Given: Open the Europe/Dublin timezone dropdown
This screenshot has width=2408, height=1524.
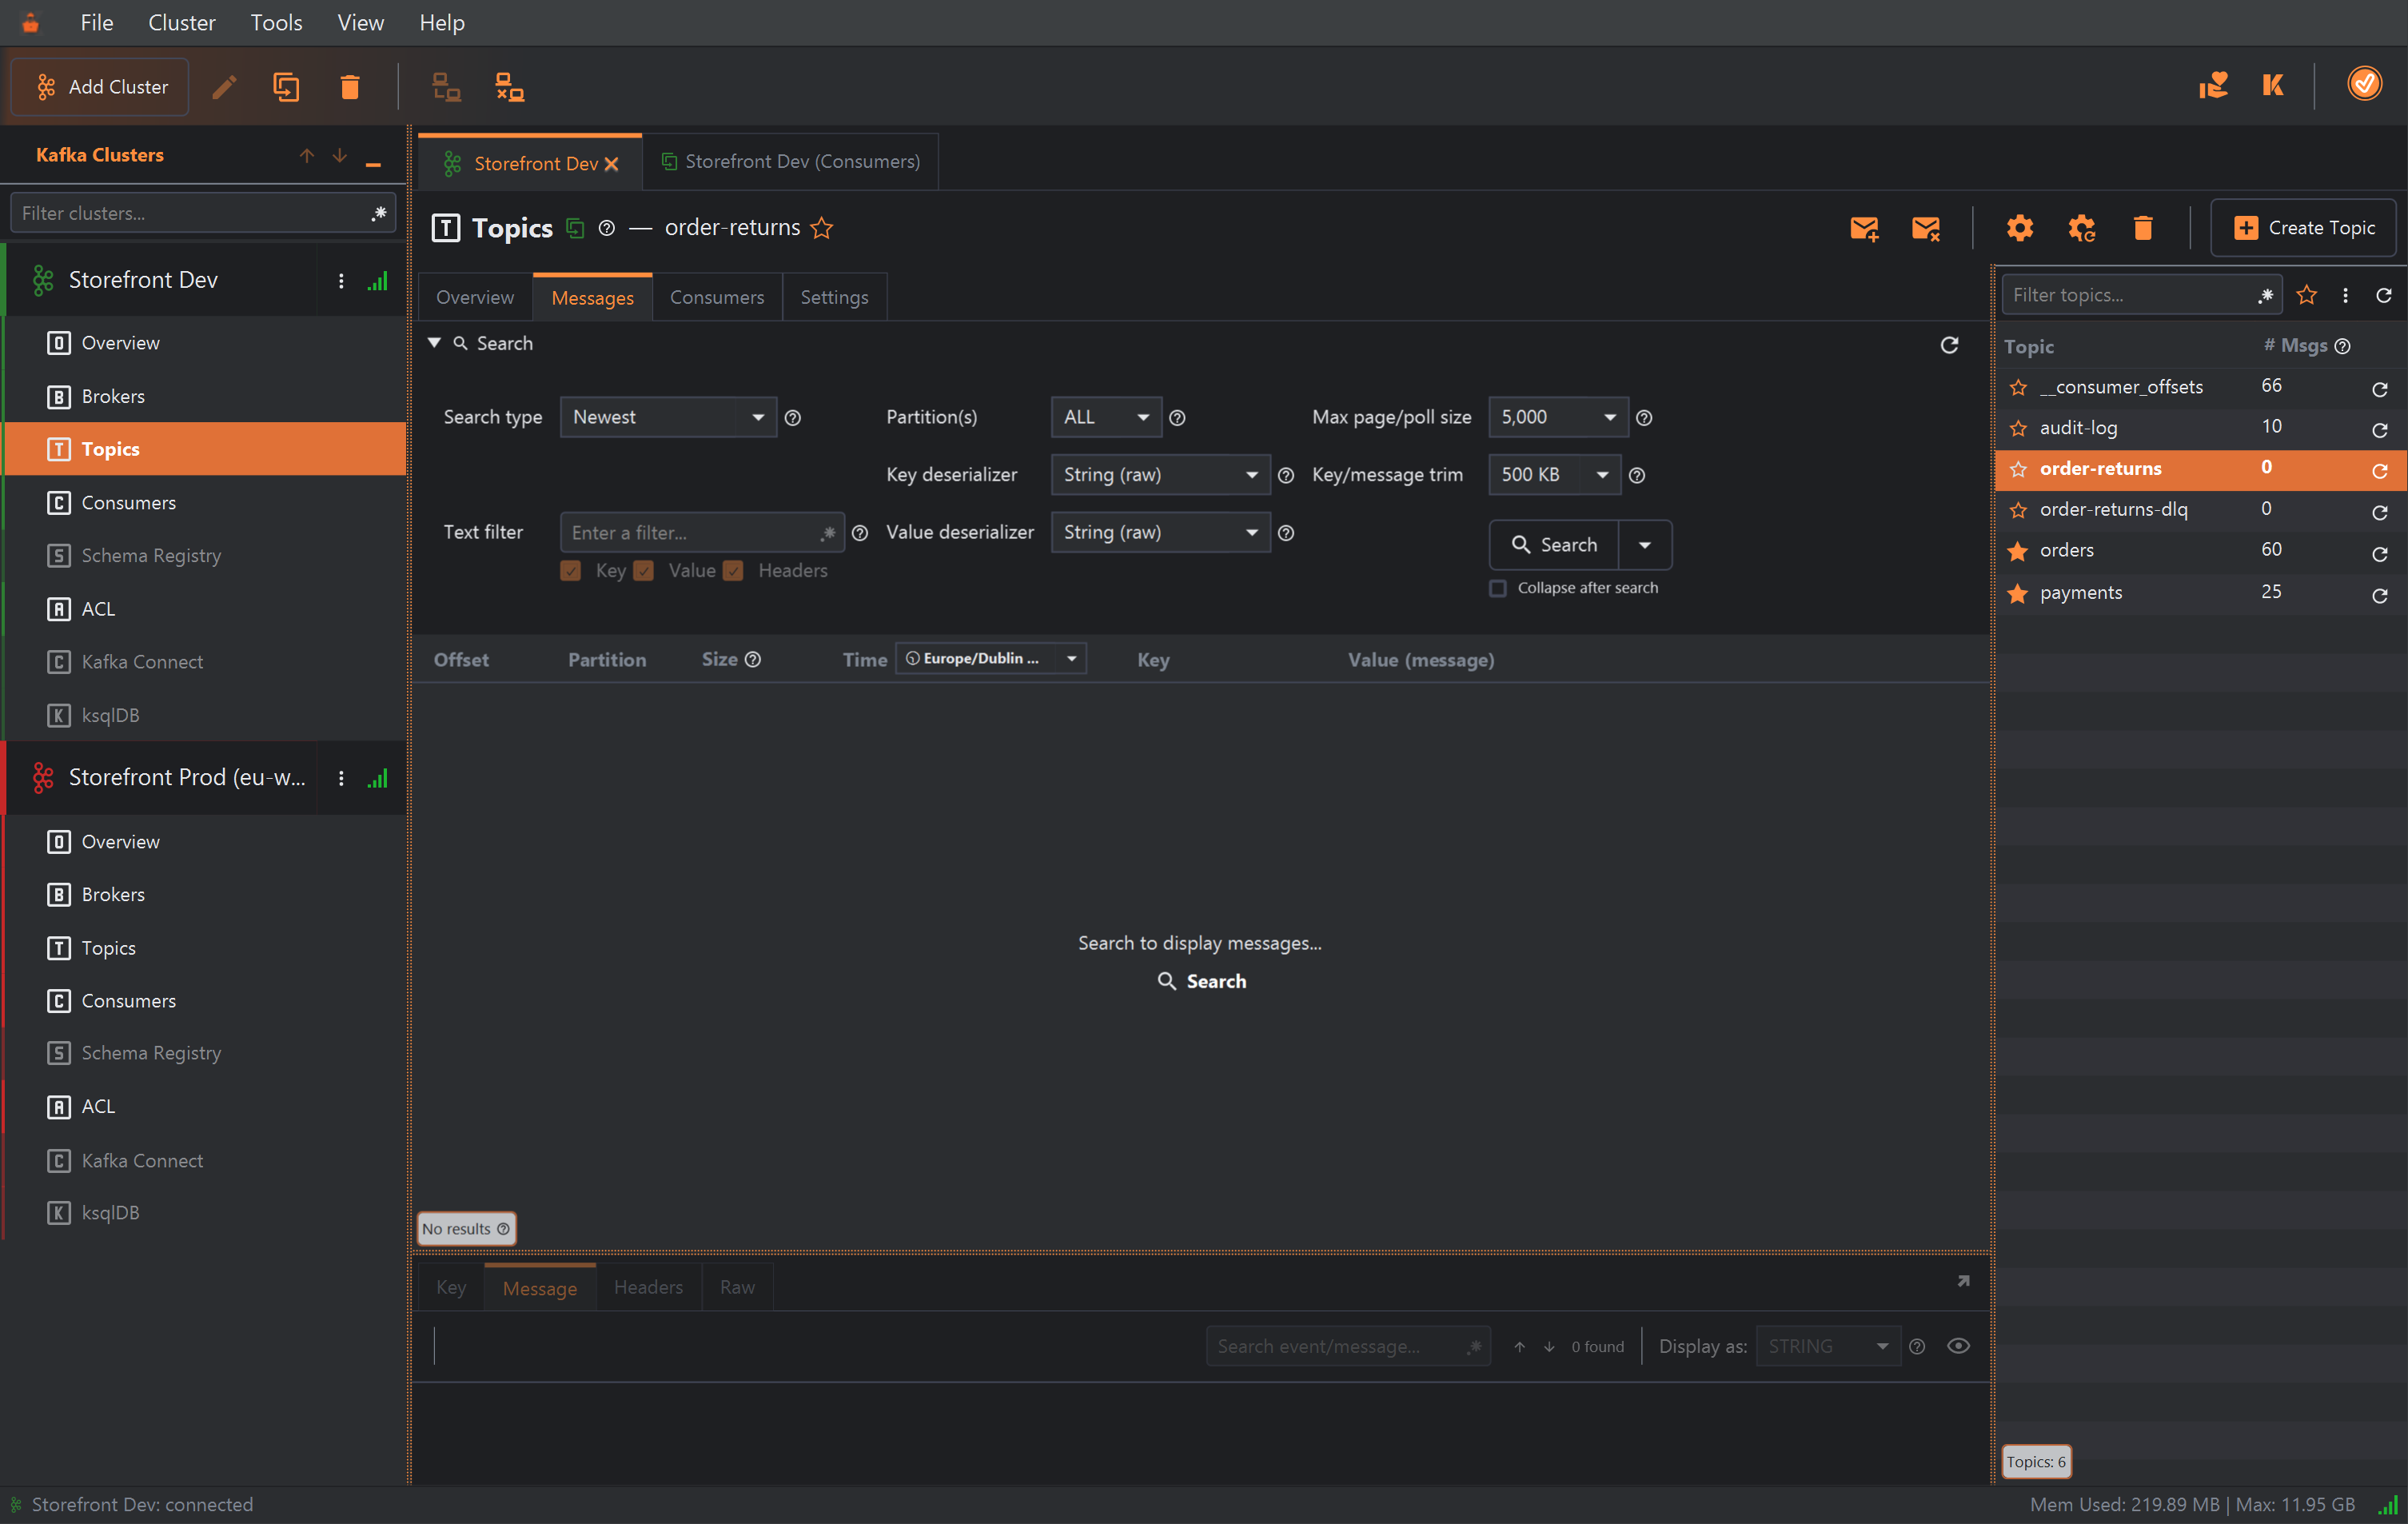Looking at the screenshot, I should (x=990, y=658).
